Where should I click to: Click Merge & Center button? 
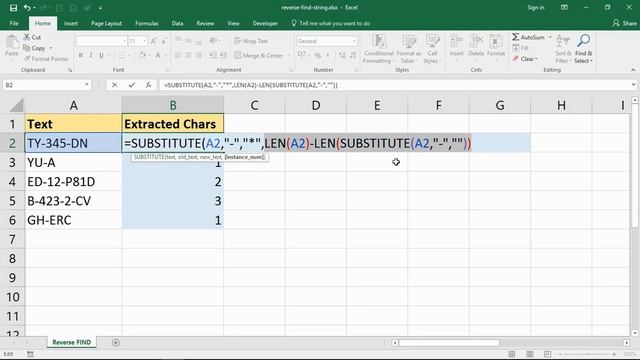pos(259,55)
